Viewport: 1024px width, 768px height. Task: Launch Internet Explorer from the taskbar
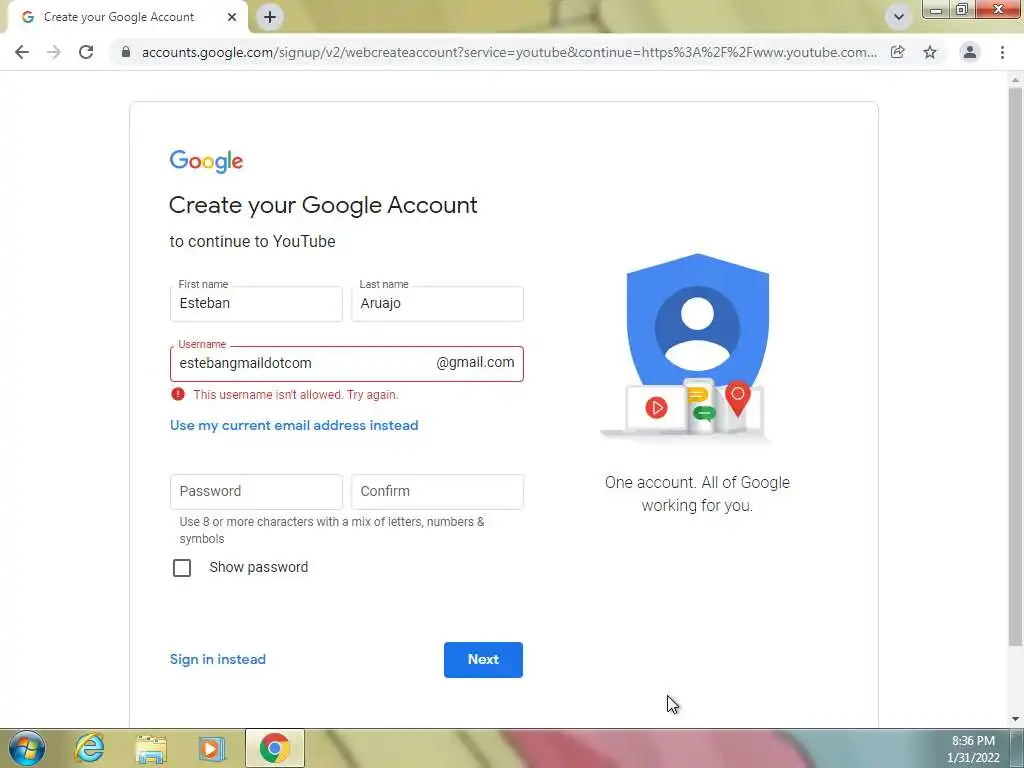point(89,748)
